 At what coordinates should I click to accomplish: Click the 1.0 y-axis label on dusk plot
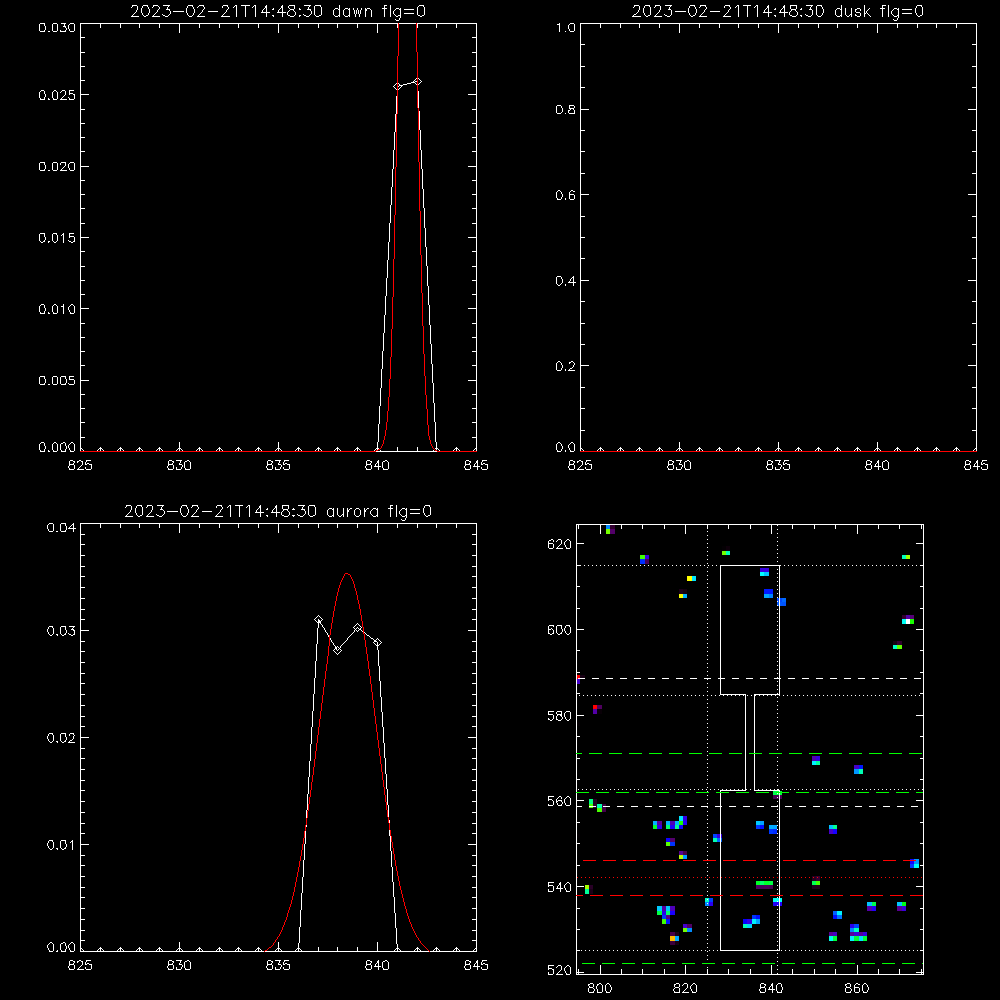(566, 28)
